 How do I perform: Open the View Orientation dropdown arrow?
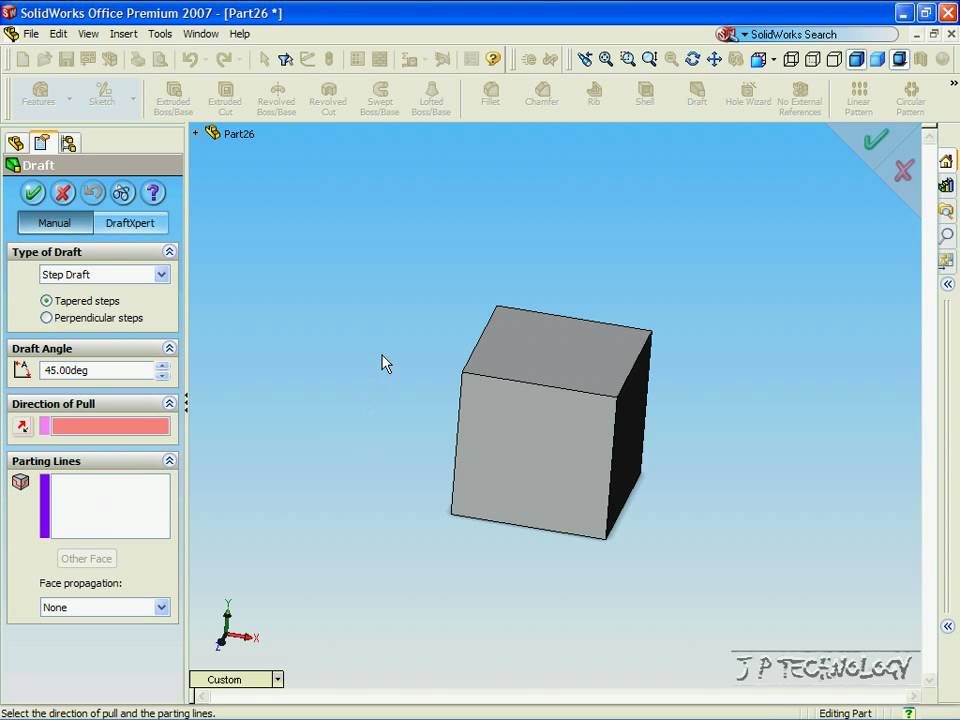[774, 59]
